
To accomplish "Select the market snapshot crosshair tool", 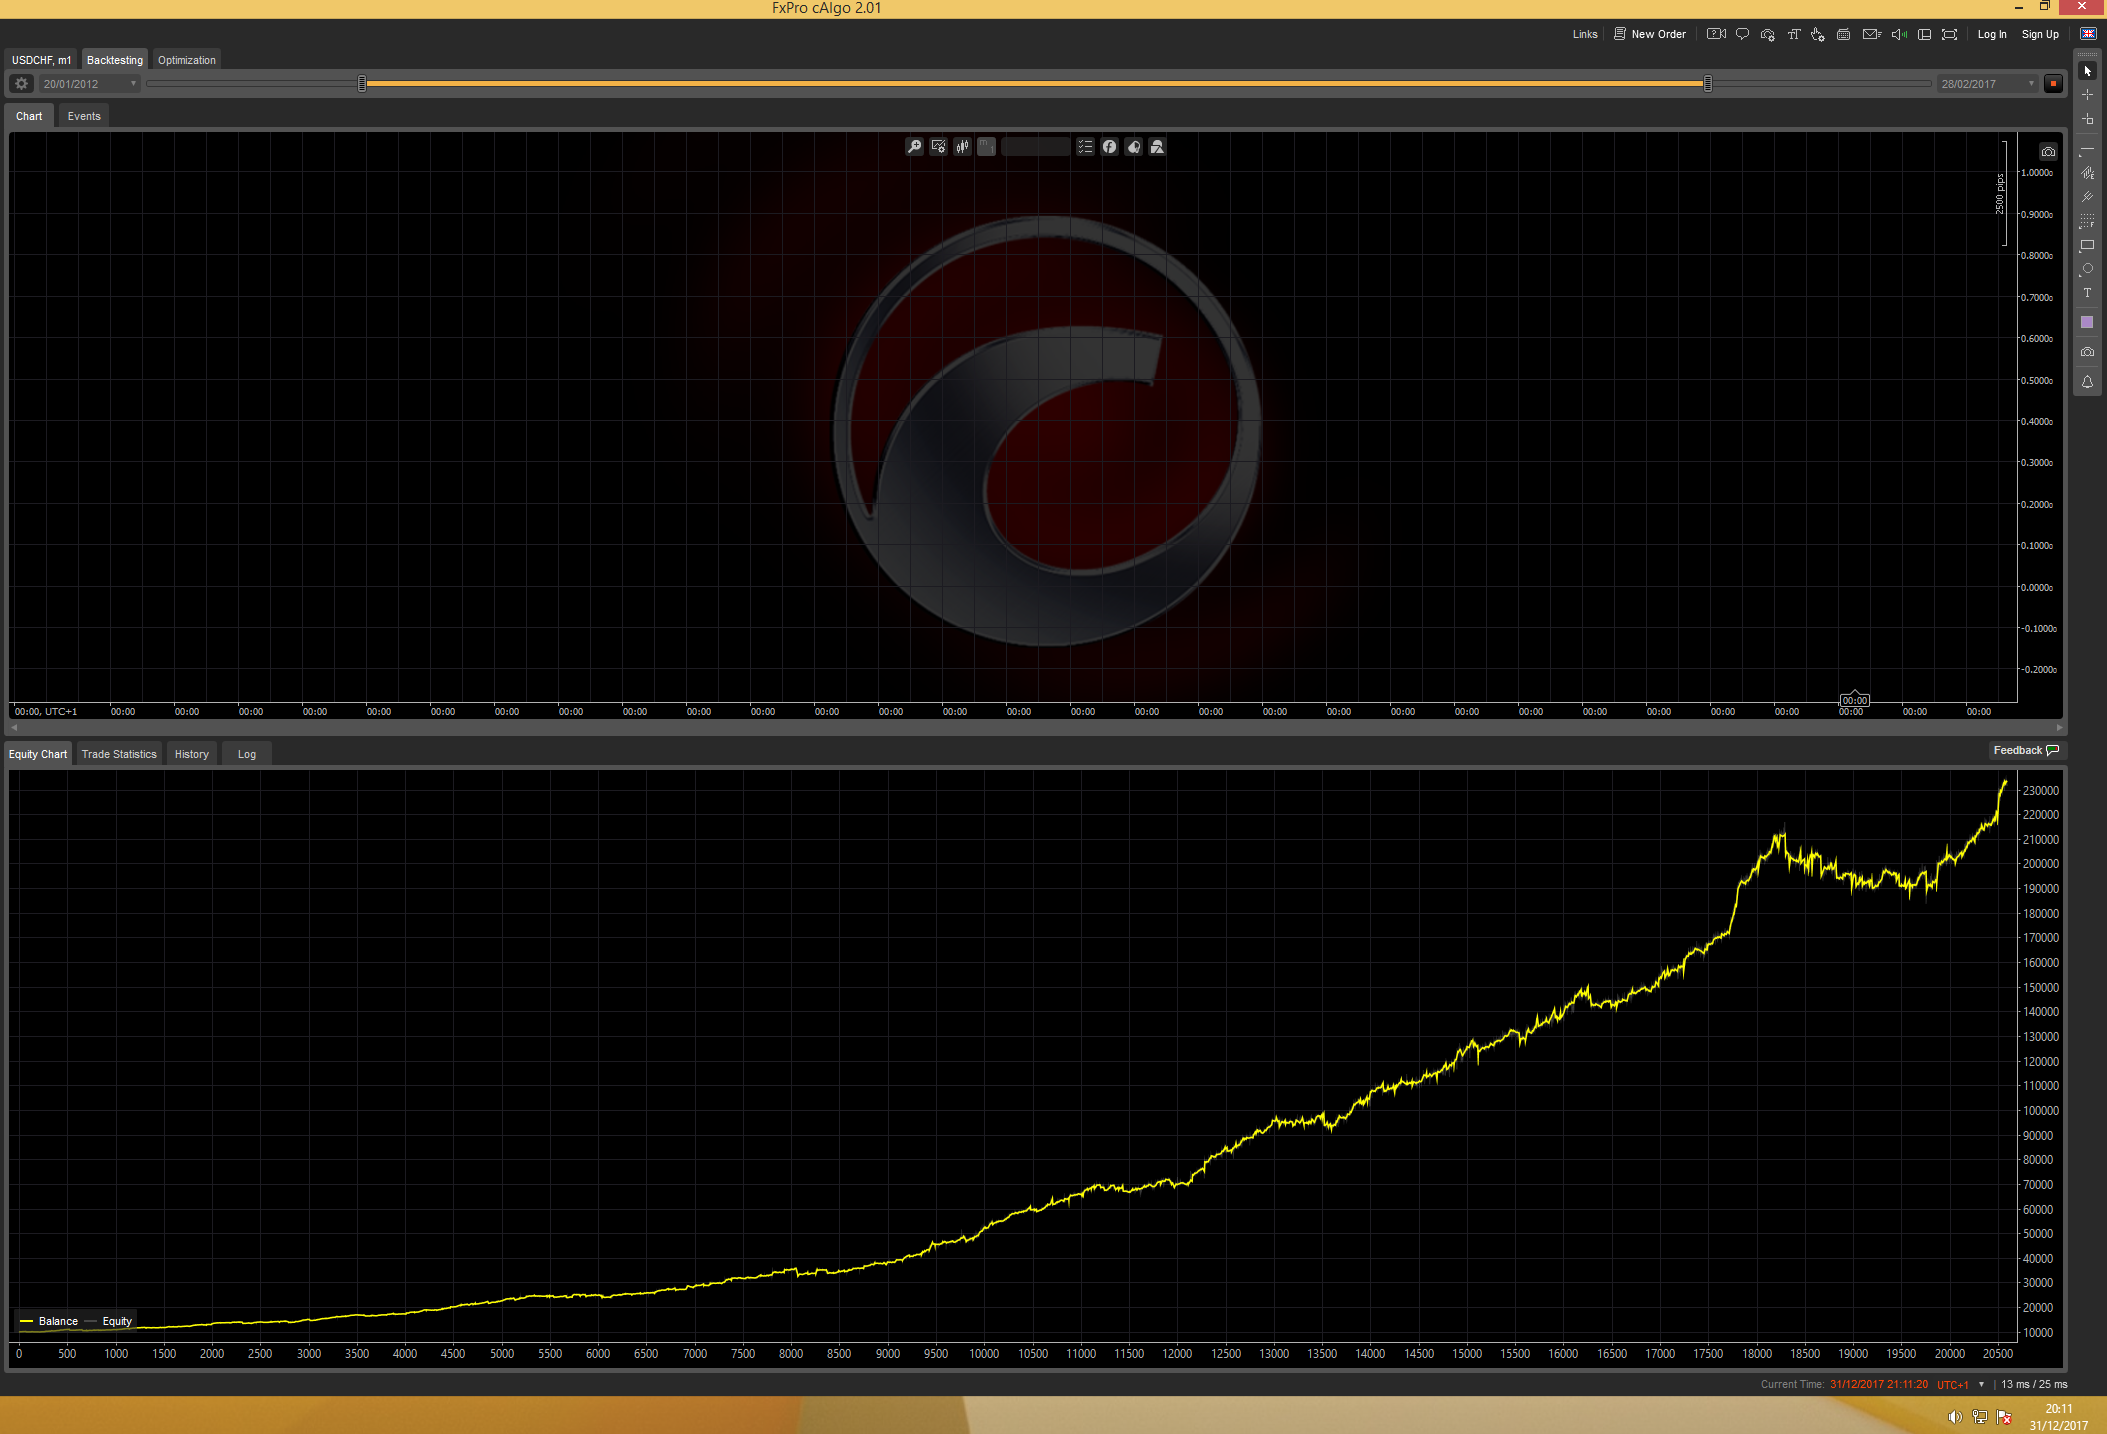I will coord(2087,119).
